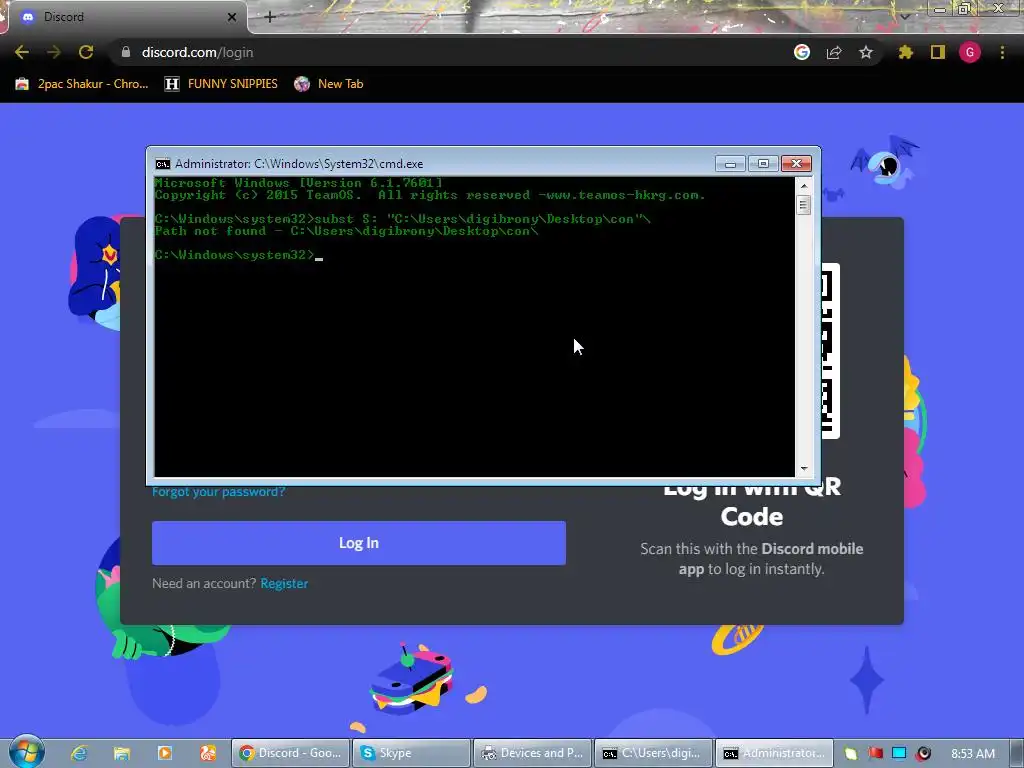Open a new Chrome tab with the plus button

pyautogui.click(x=270, y=17)
